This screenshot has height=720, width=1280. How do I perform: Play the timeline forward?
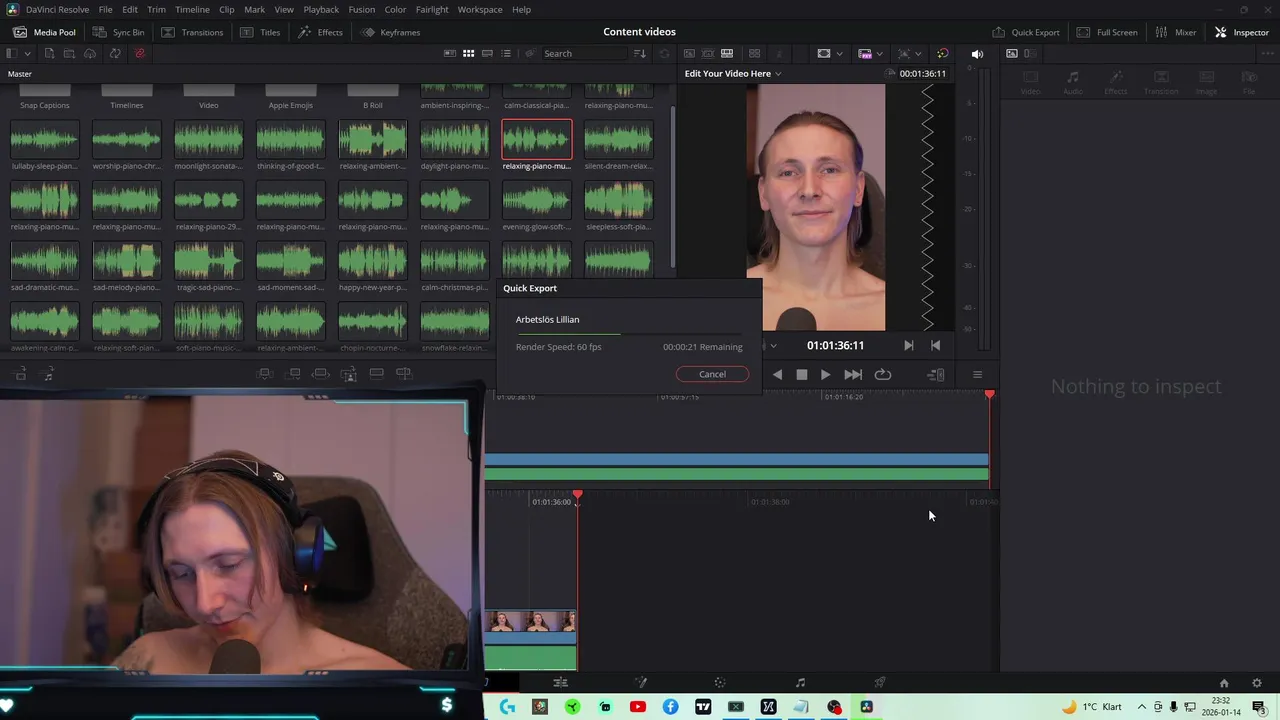[x=825, y=374]
